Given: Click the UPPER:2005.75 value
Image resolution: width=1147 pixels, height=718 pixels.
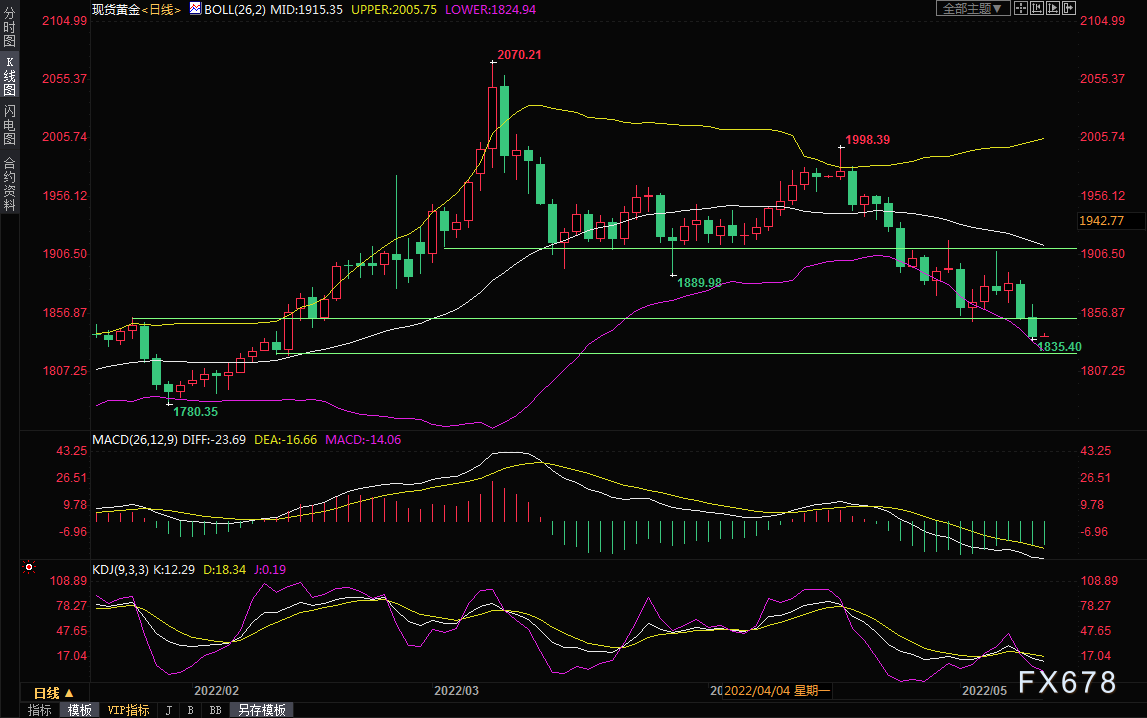Looking at the screenshot, I should pos(394,10).
